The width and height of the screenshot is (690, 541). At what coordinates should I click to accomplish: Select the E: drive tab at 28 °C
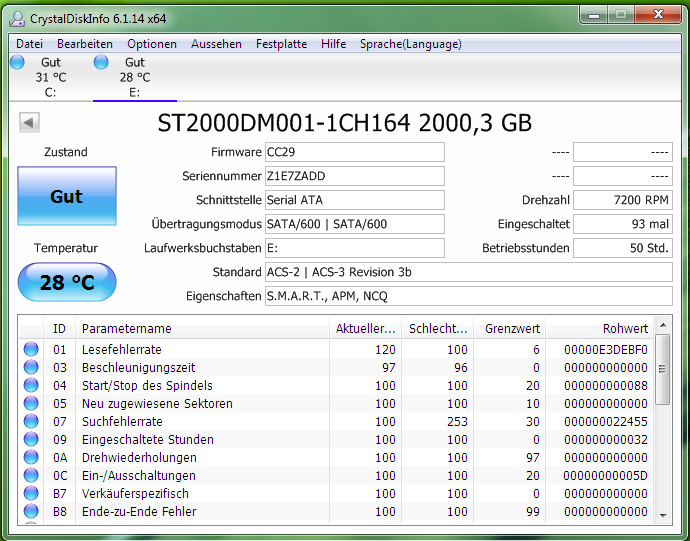[134, 77]
